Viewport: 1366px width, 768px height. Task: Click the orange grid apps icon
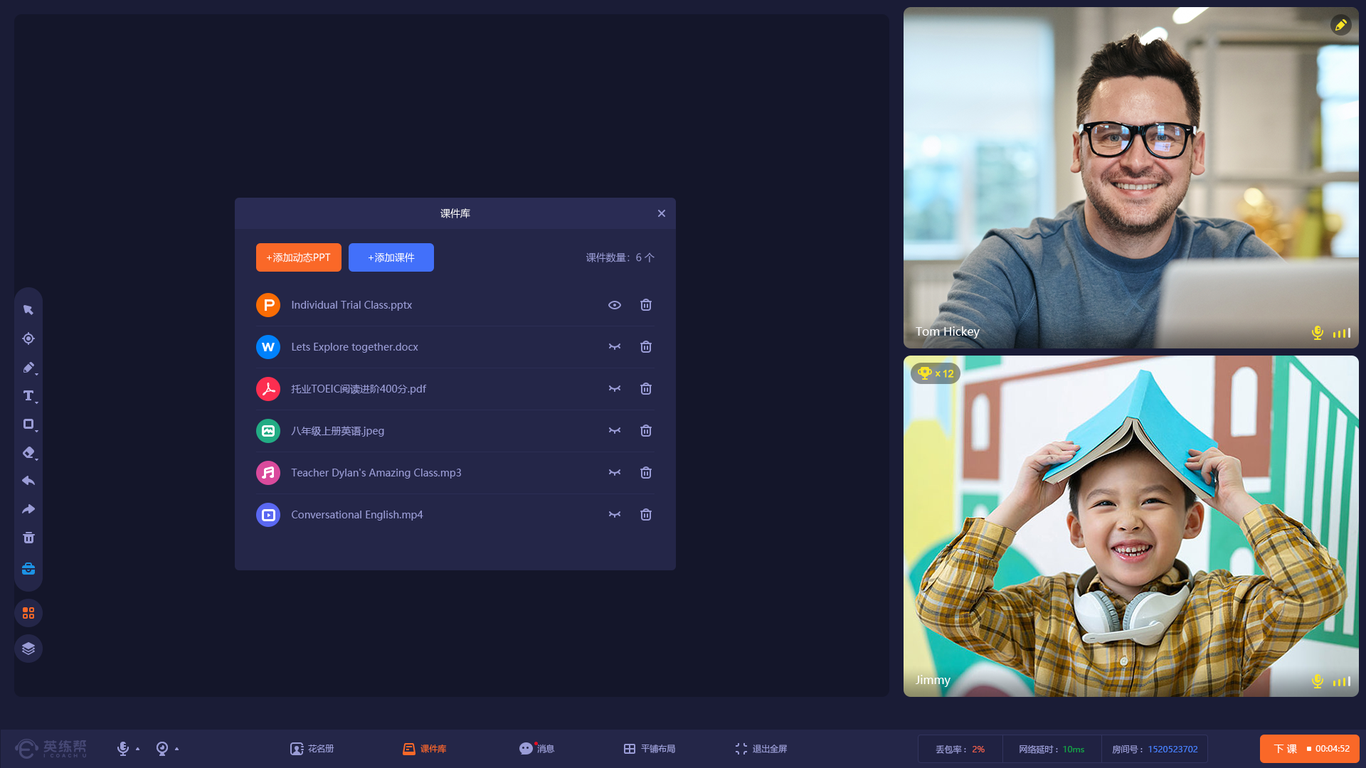(28, 613)
